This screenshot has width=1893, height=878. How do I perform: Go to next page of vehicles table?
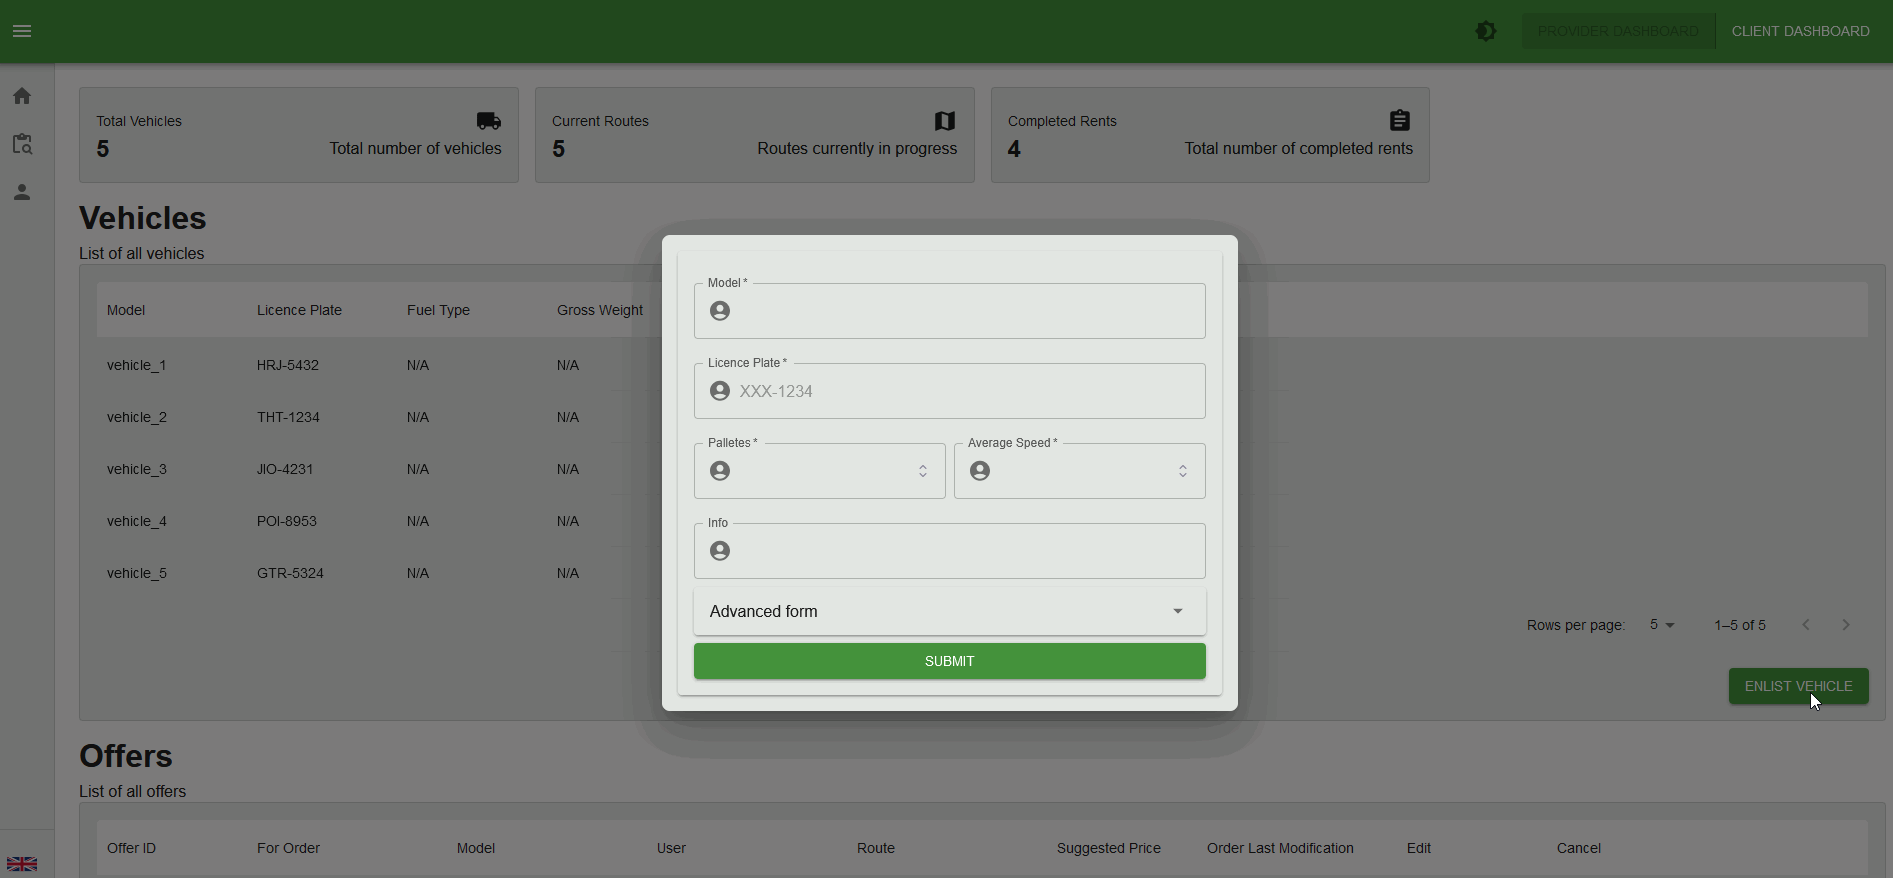tap(1846, 625)
